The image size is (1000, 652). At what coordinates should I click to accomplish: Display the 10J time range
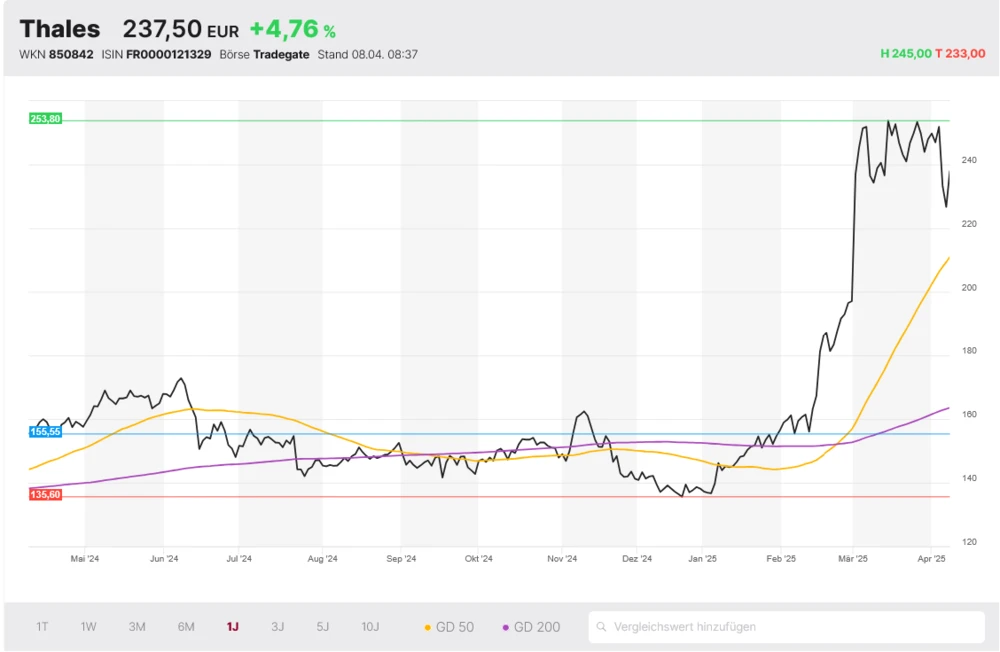[370, 627]
